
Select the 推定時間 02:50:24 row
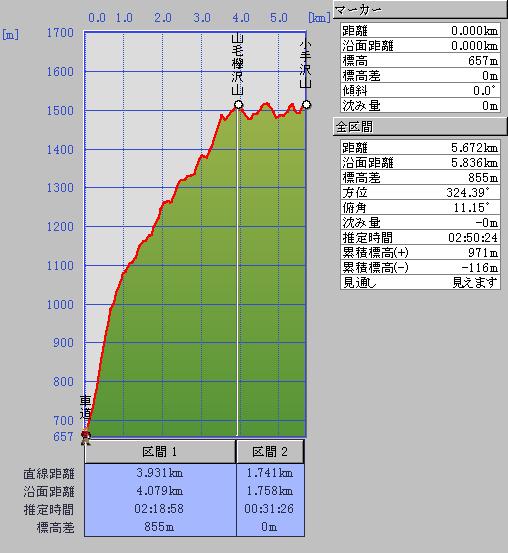pos(420,237)
